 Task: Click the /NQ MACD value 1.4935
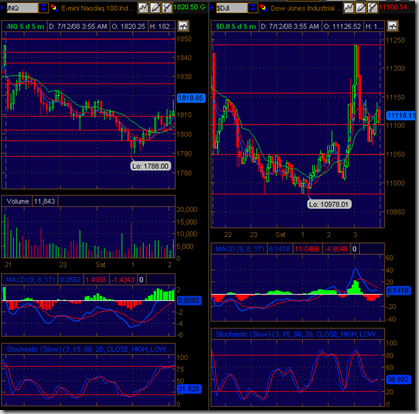pos(96,280)
